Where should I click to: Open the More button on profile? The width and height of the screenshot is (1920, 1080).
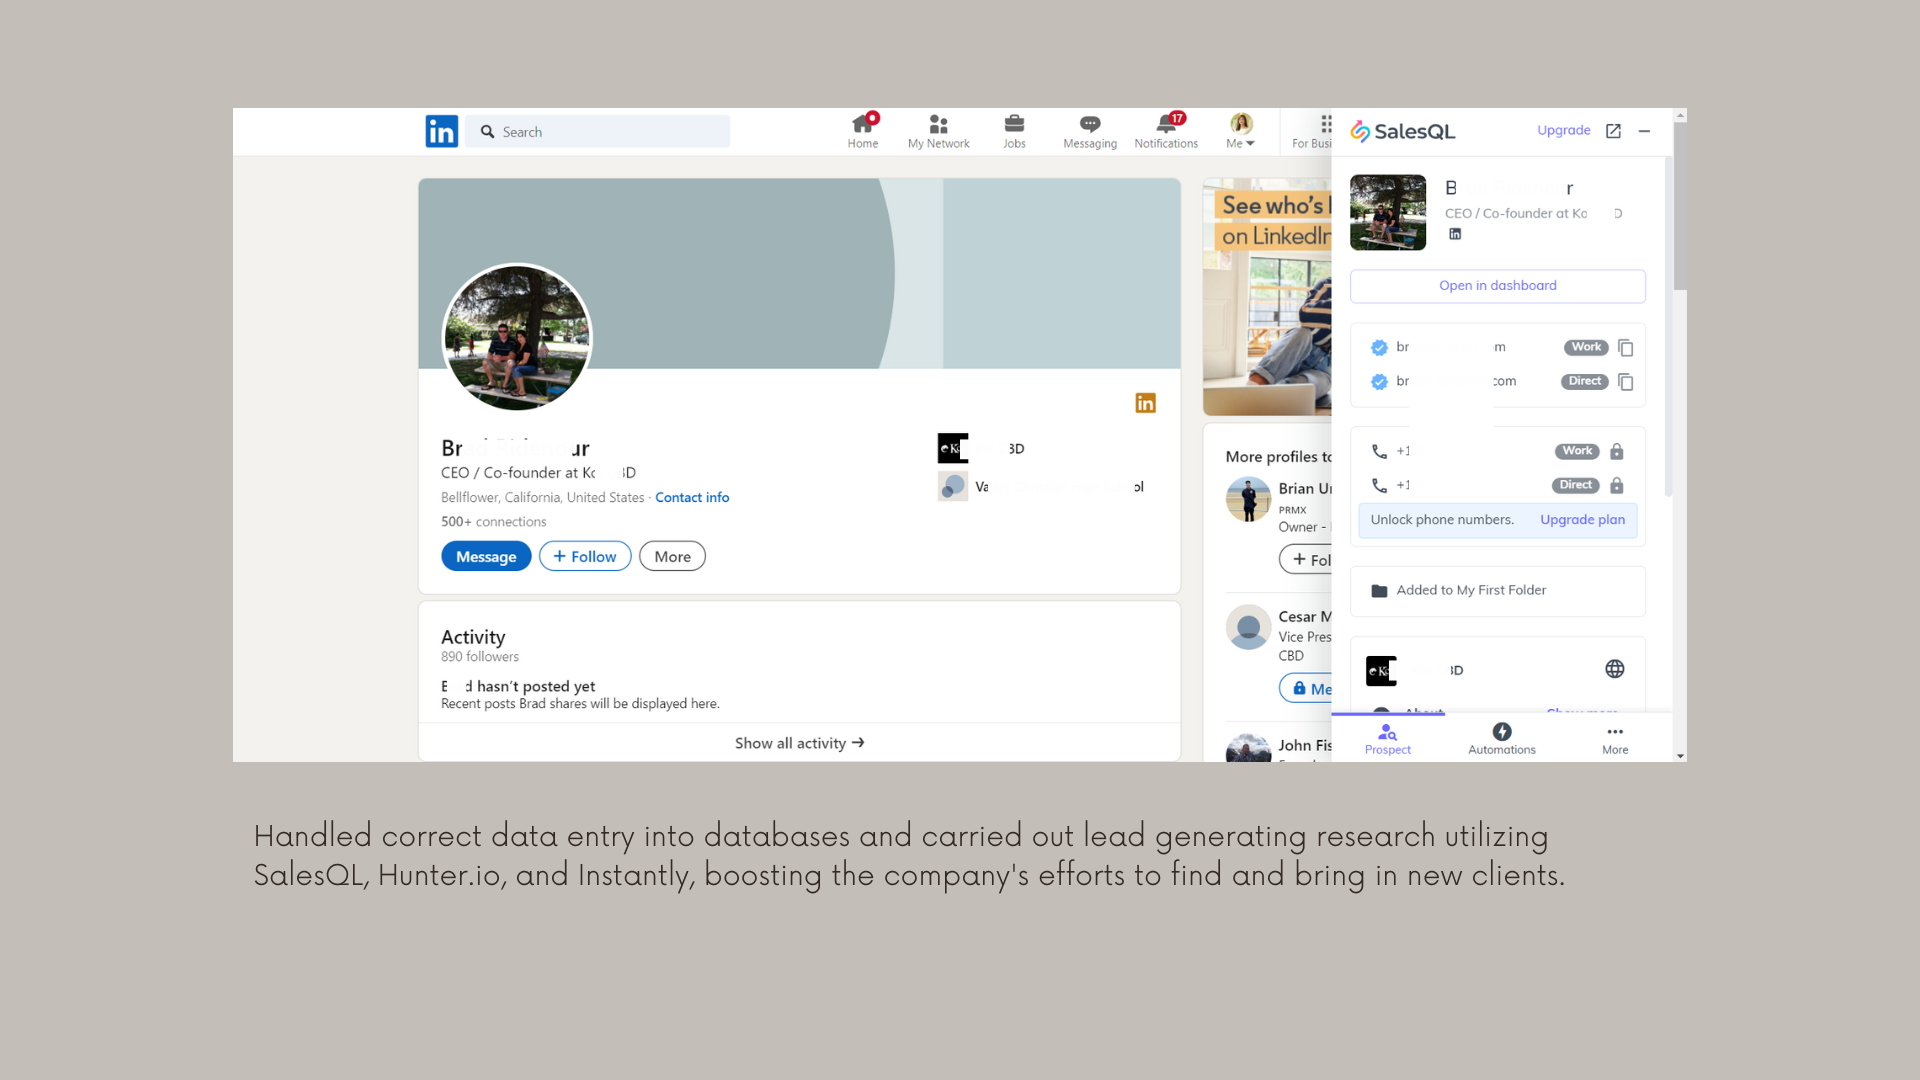pos(672,557)
